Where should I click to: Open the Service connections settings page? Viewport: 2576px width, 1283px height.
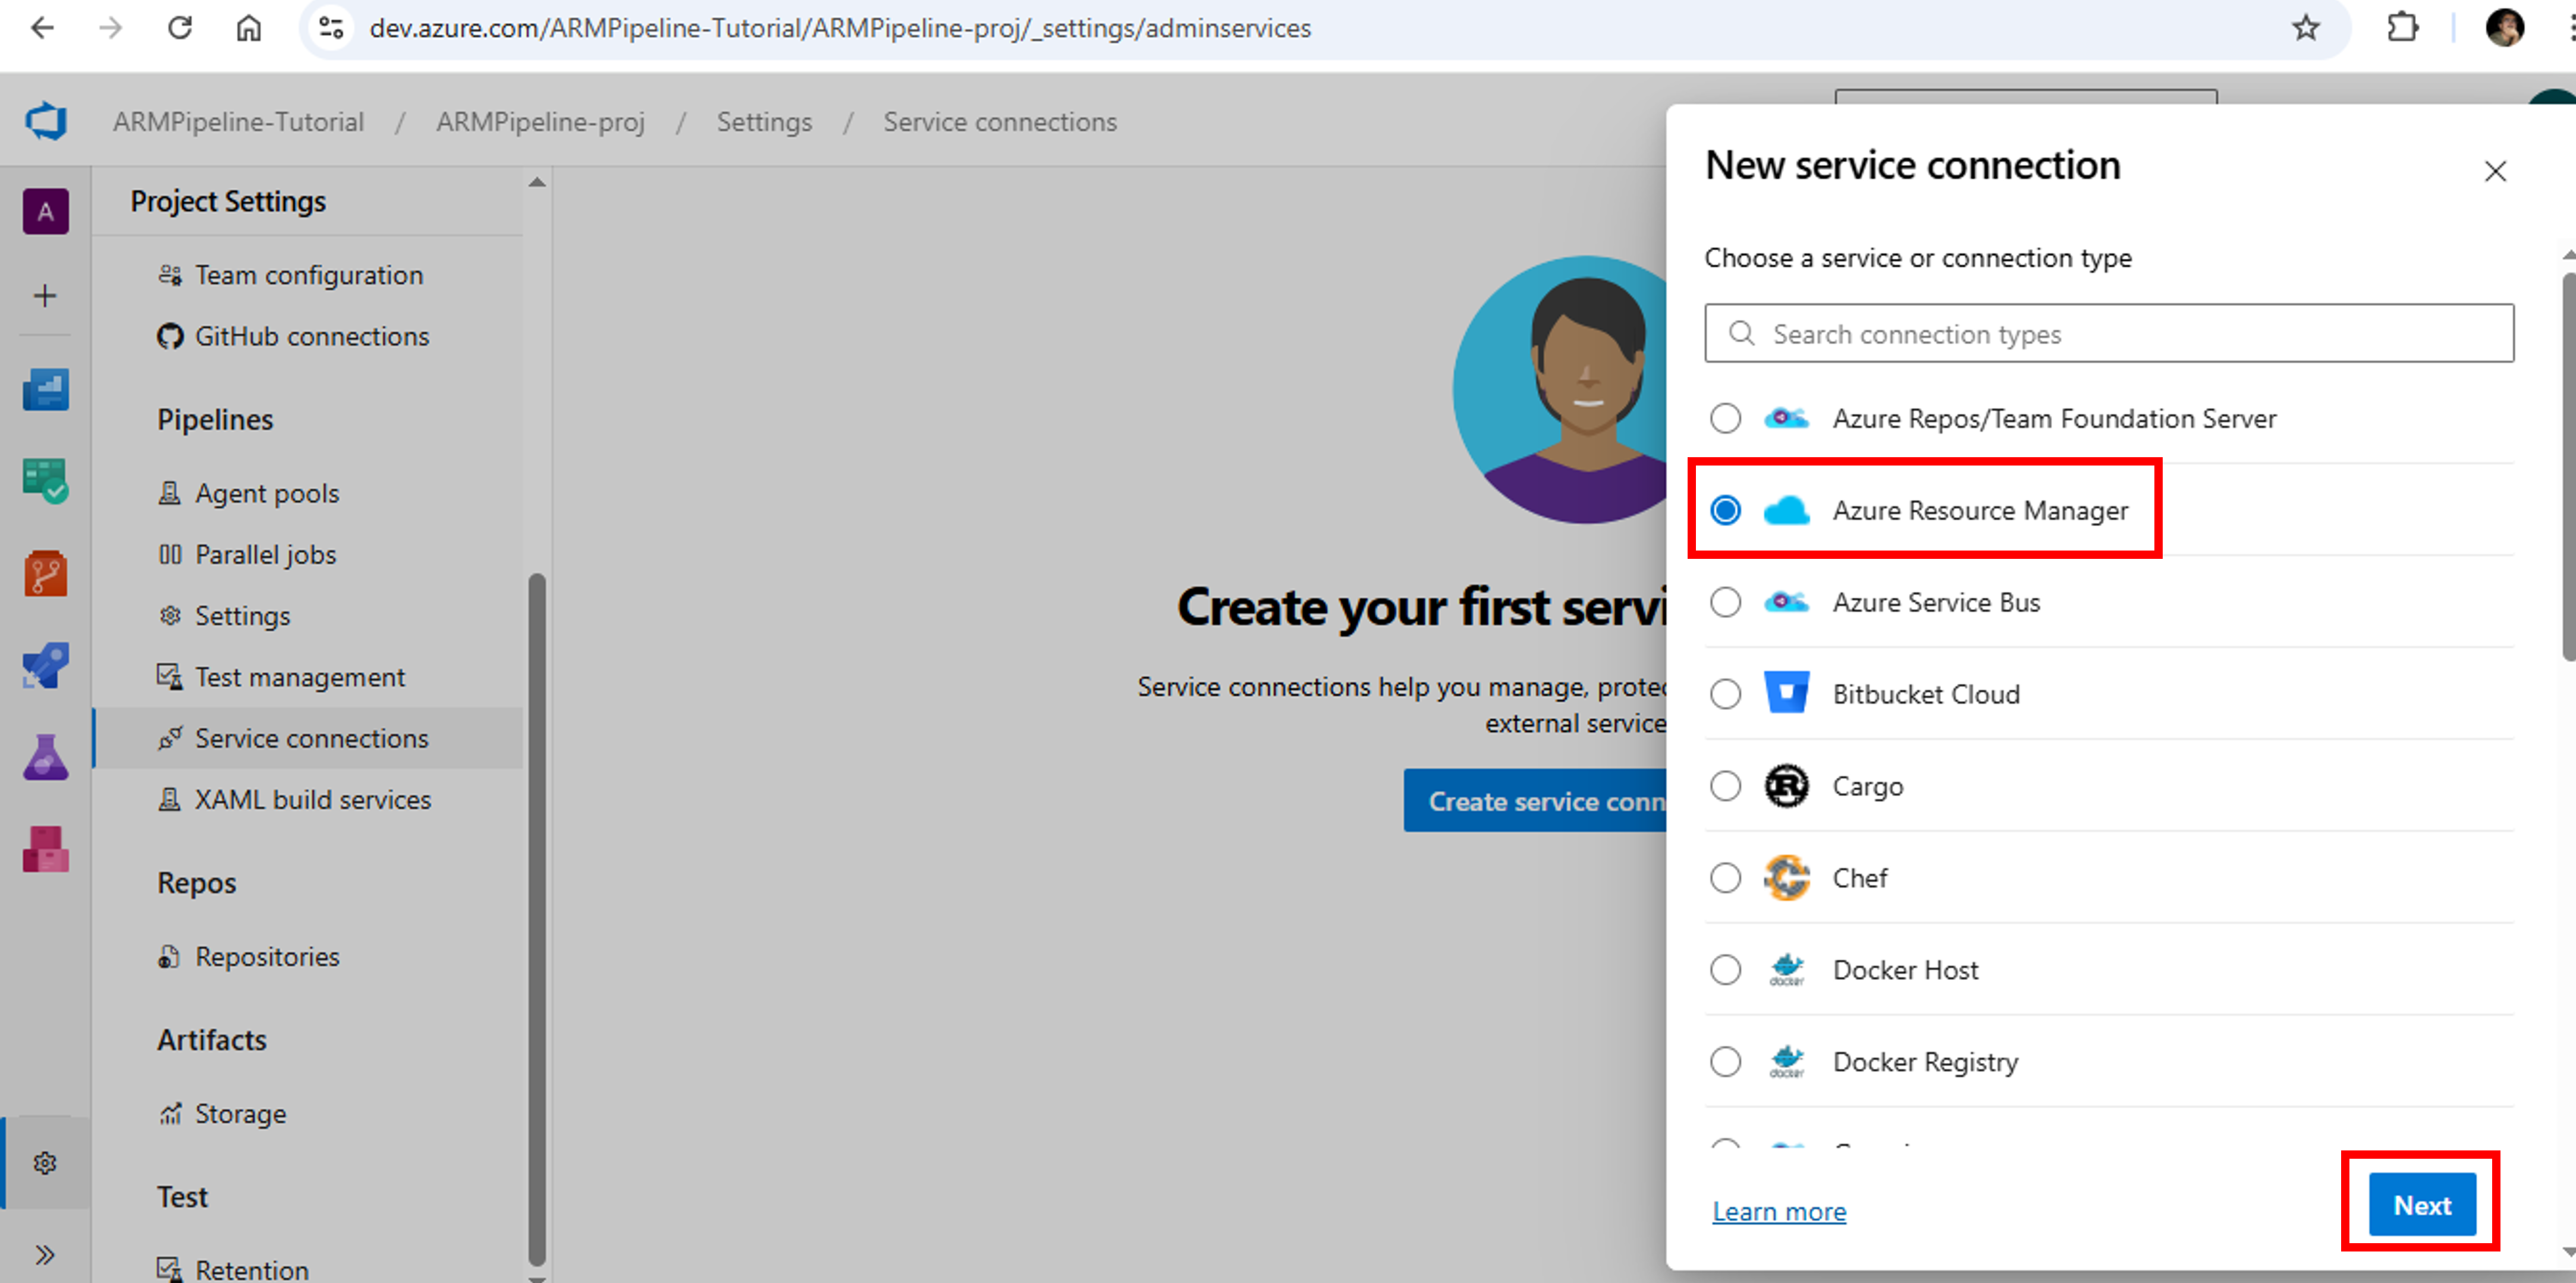(311, 738)
